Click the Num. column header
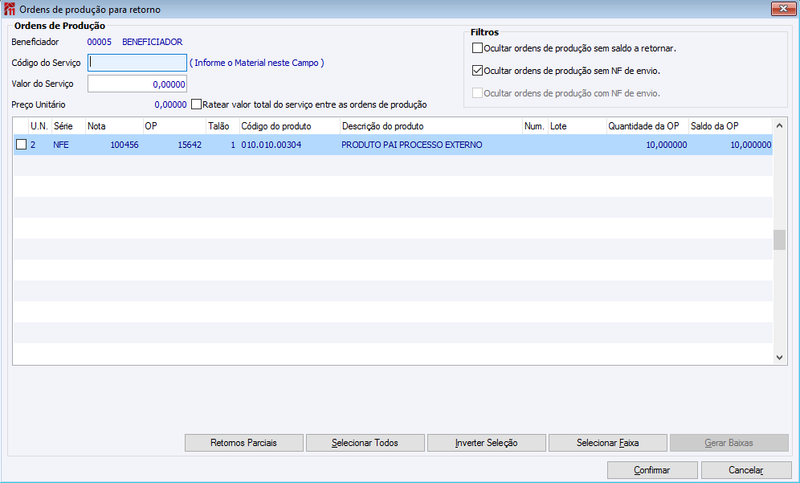800x483 pixels. click(535, 126)
